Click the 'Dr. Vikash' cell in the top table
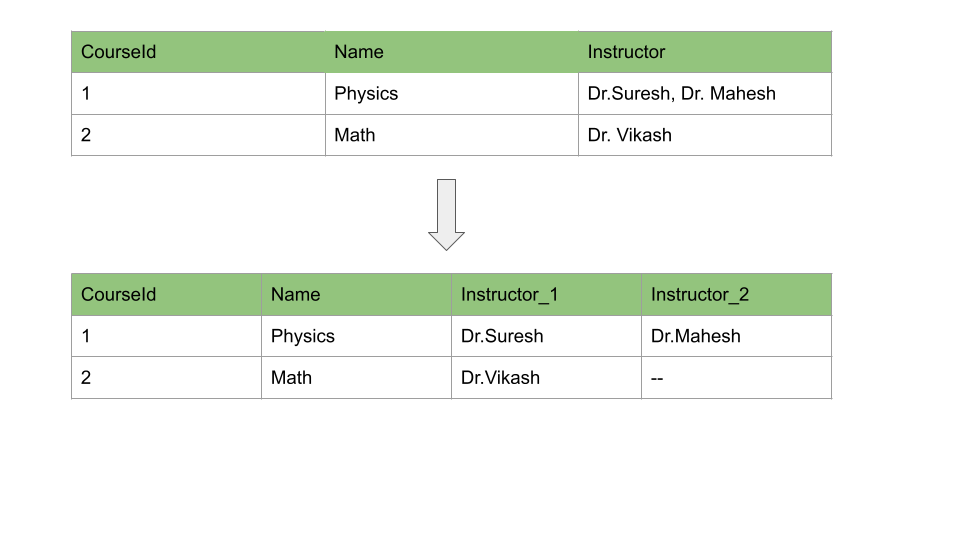The height and width of the screenshot is (540, 960). point(705,135)
